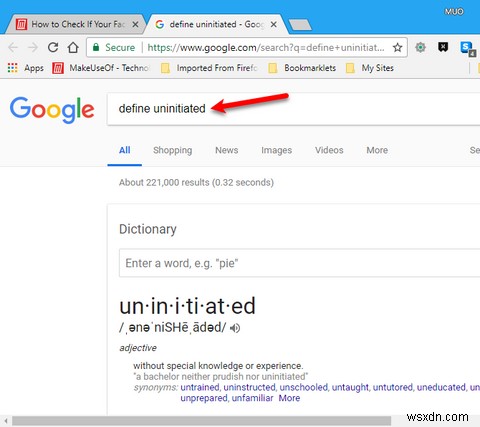Click the black badge extension icon
This screenshot has height=427, width=480.
point(443,47)
